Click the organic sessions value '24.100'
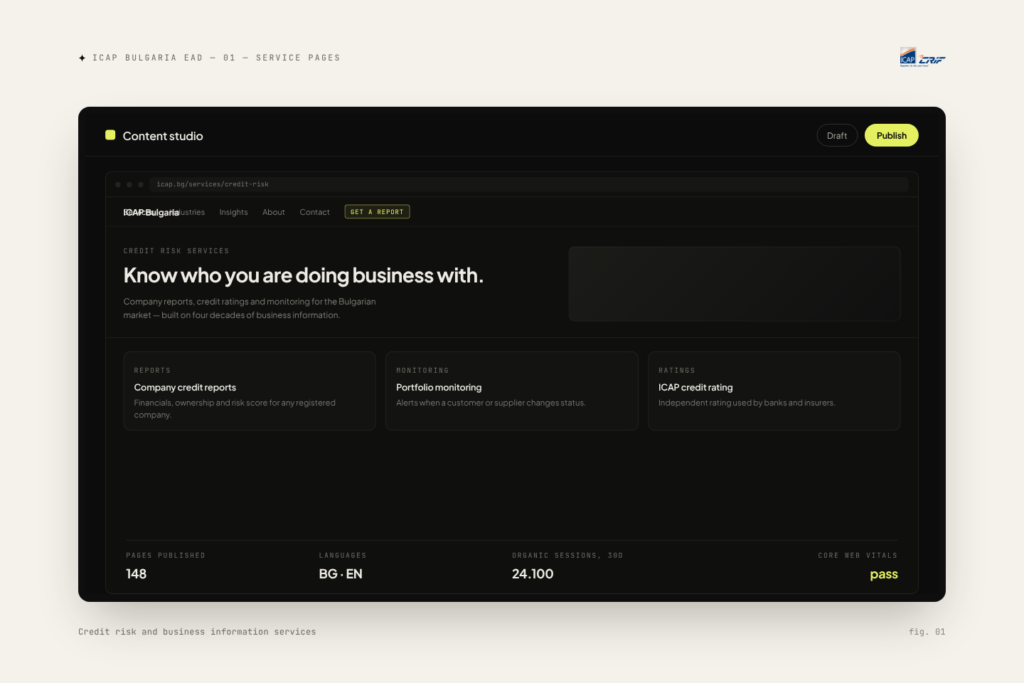This screenshot has width=1024, height=683. [x=532, y=574]
